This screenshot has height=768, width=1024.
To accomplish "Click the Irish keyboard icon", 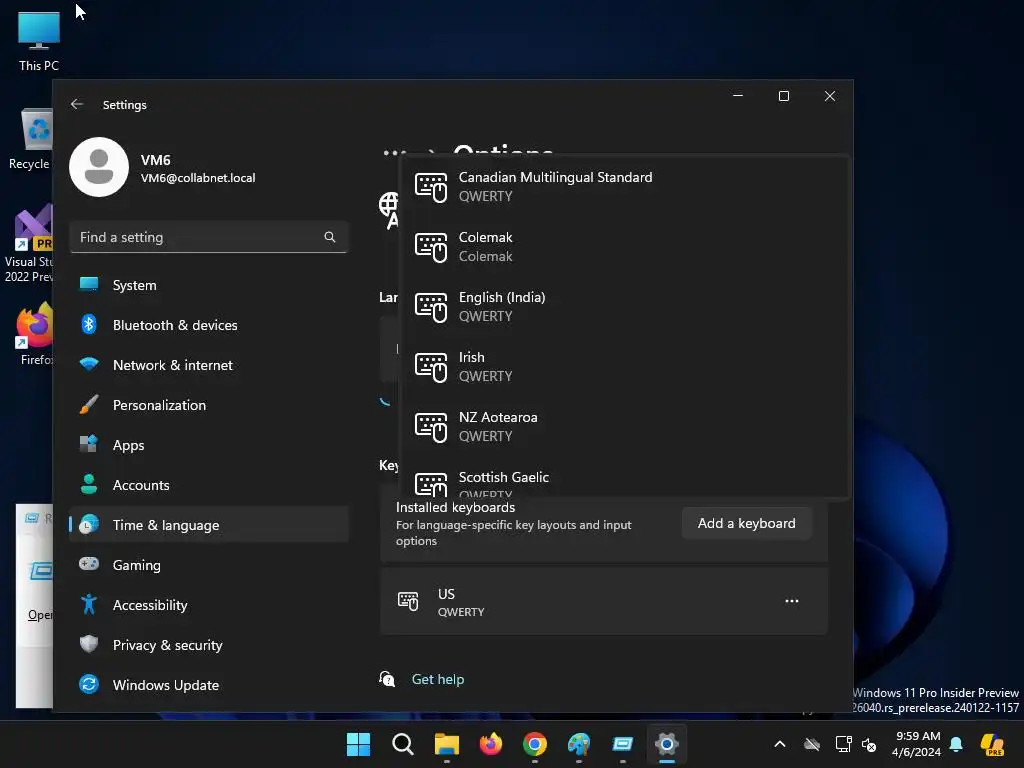I will click(431, 368).
